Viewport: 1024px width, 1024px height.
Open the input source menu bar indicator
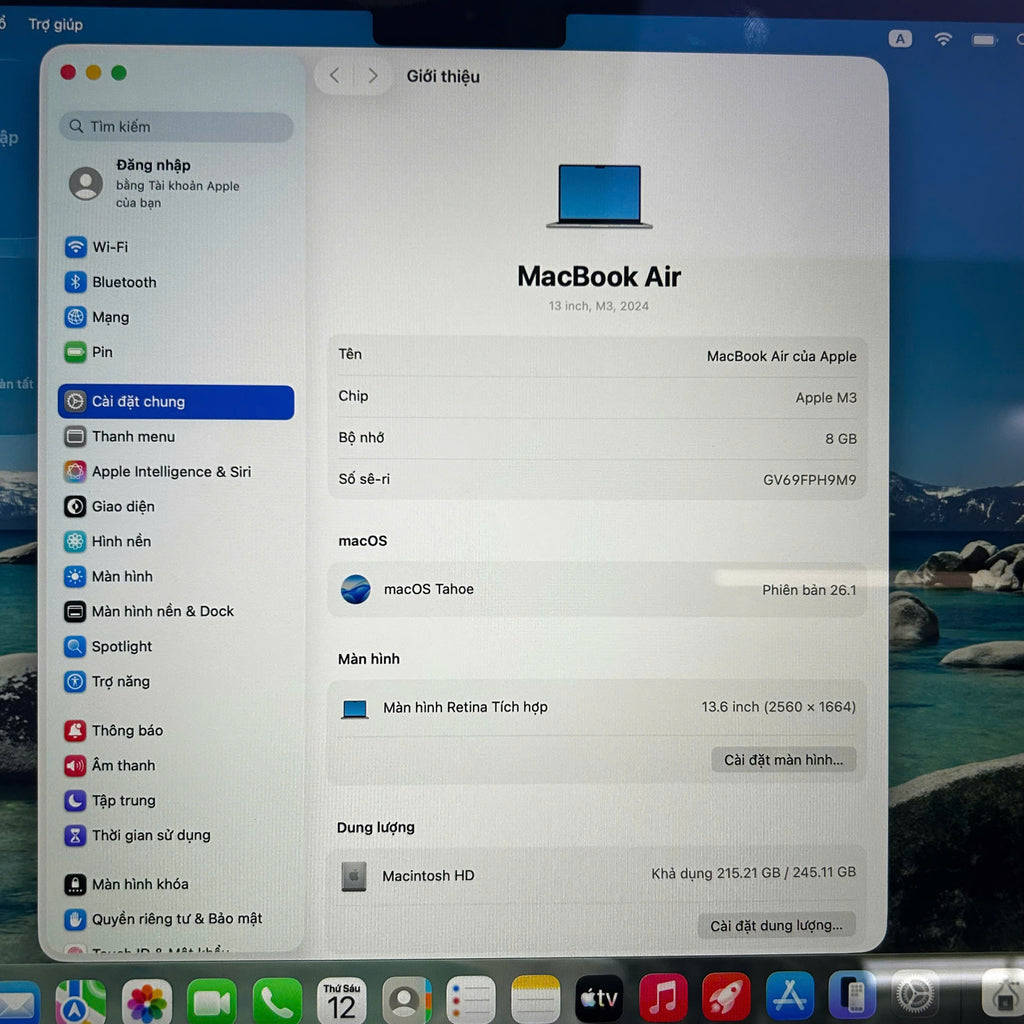[x=900, y=39]
